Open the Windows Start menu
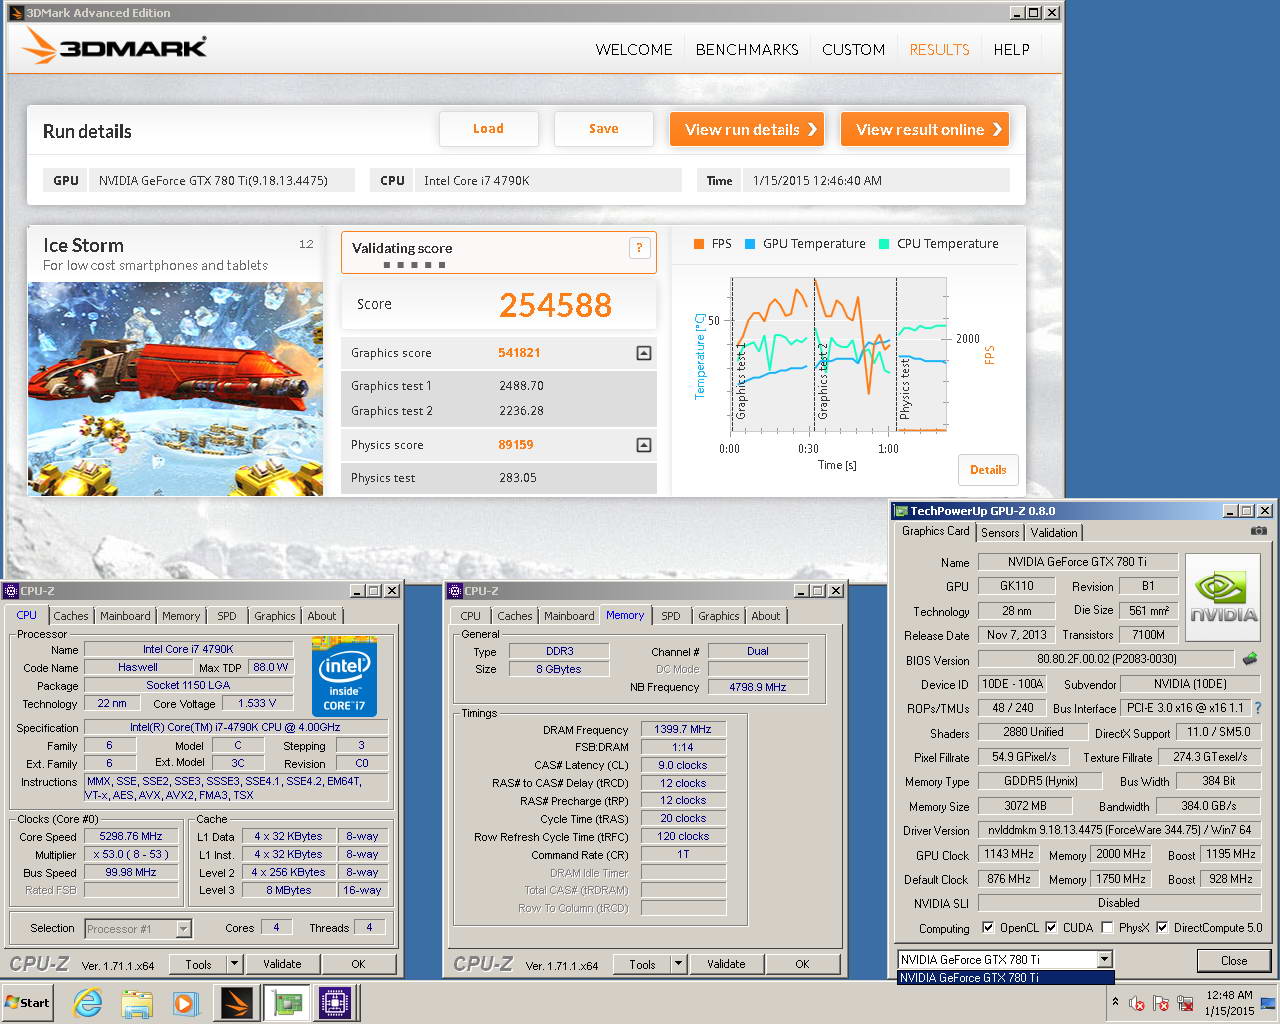The height and width of the screenshot is (1024, 1280). [x=28, y=1003]
